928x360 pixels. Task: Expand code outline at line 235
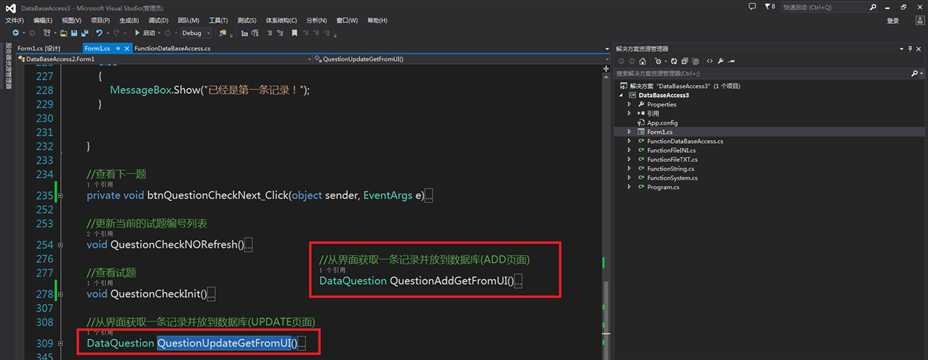(x=61, y=196)
